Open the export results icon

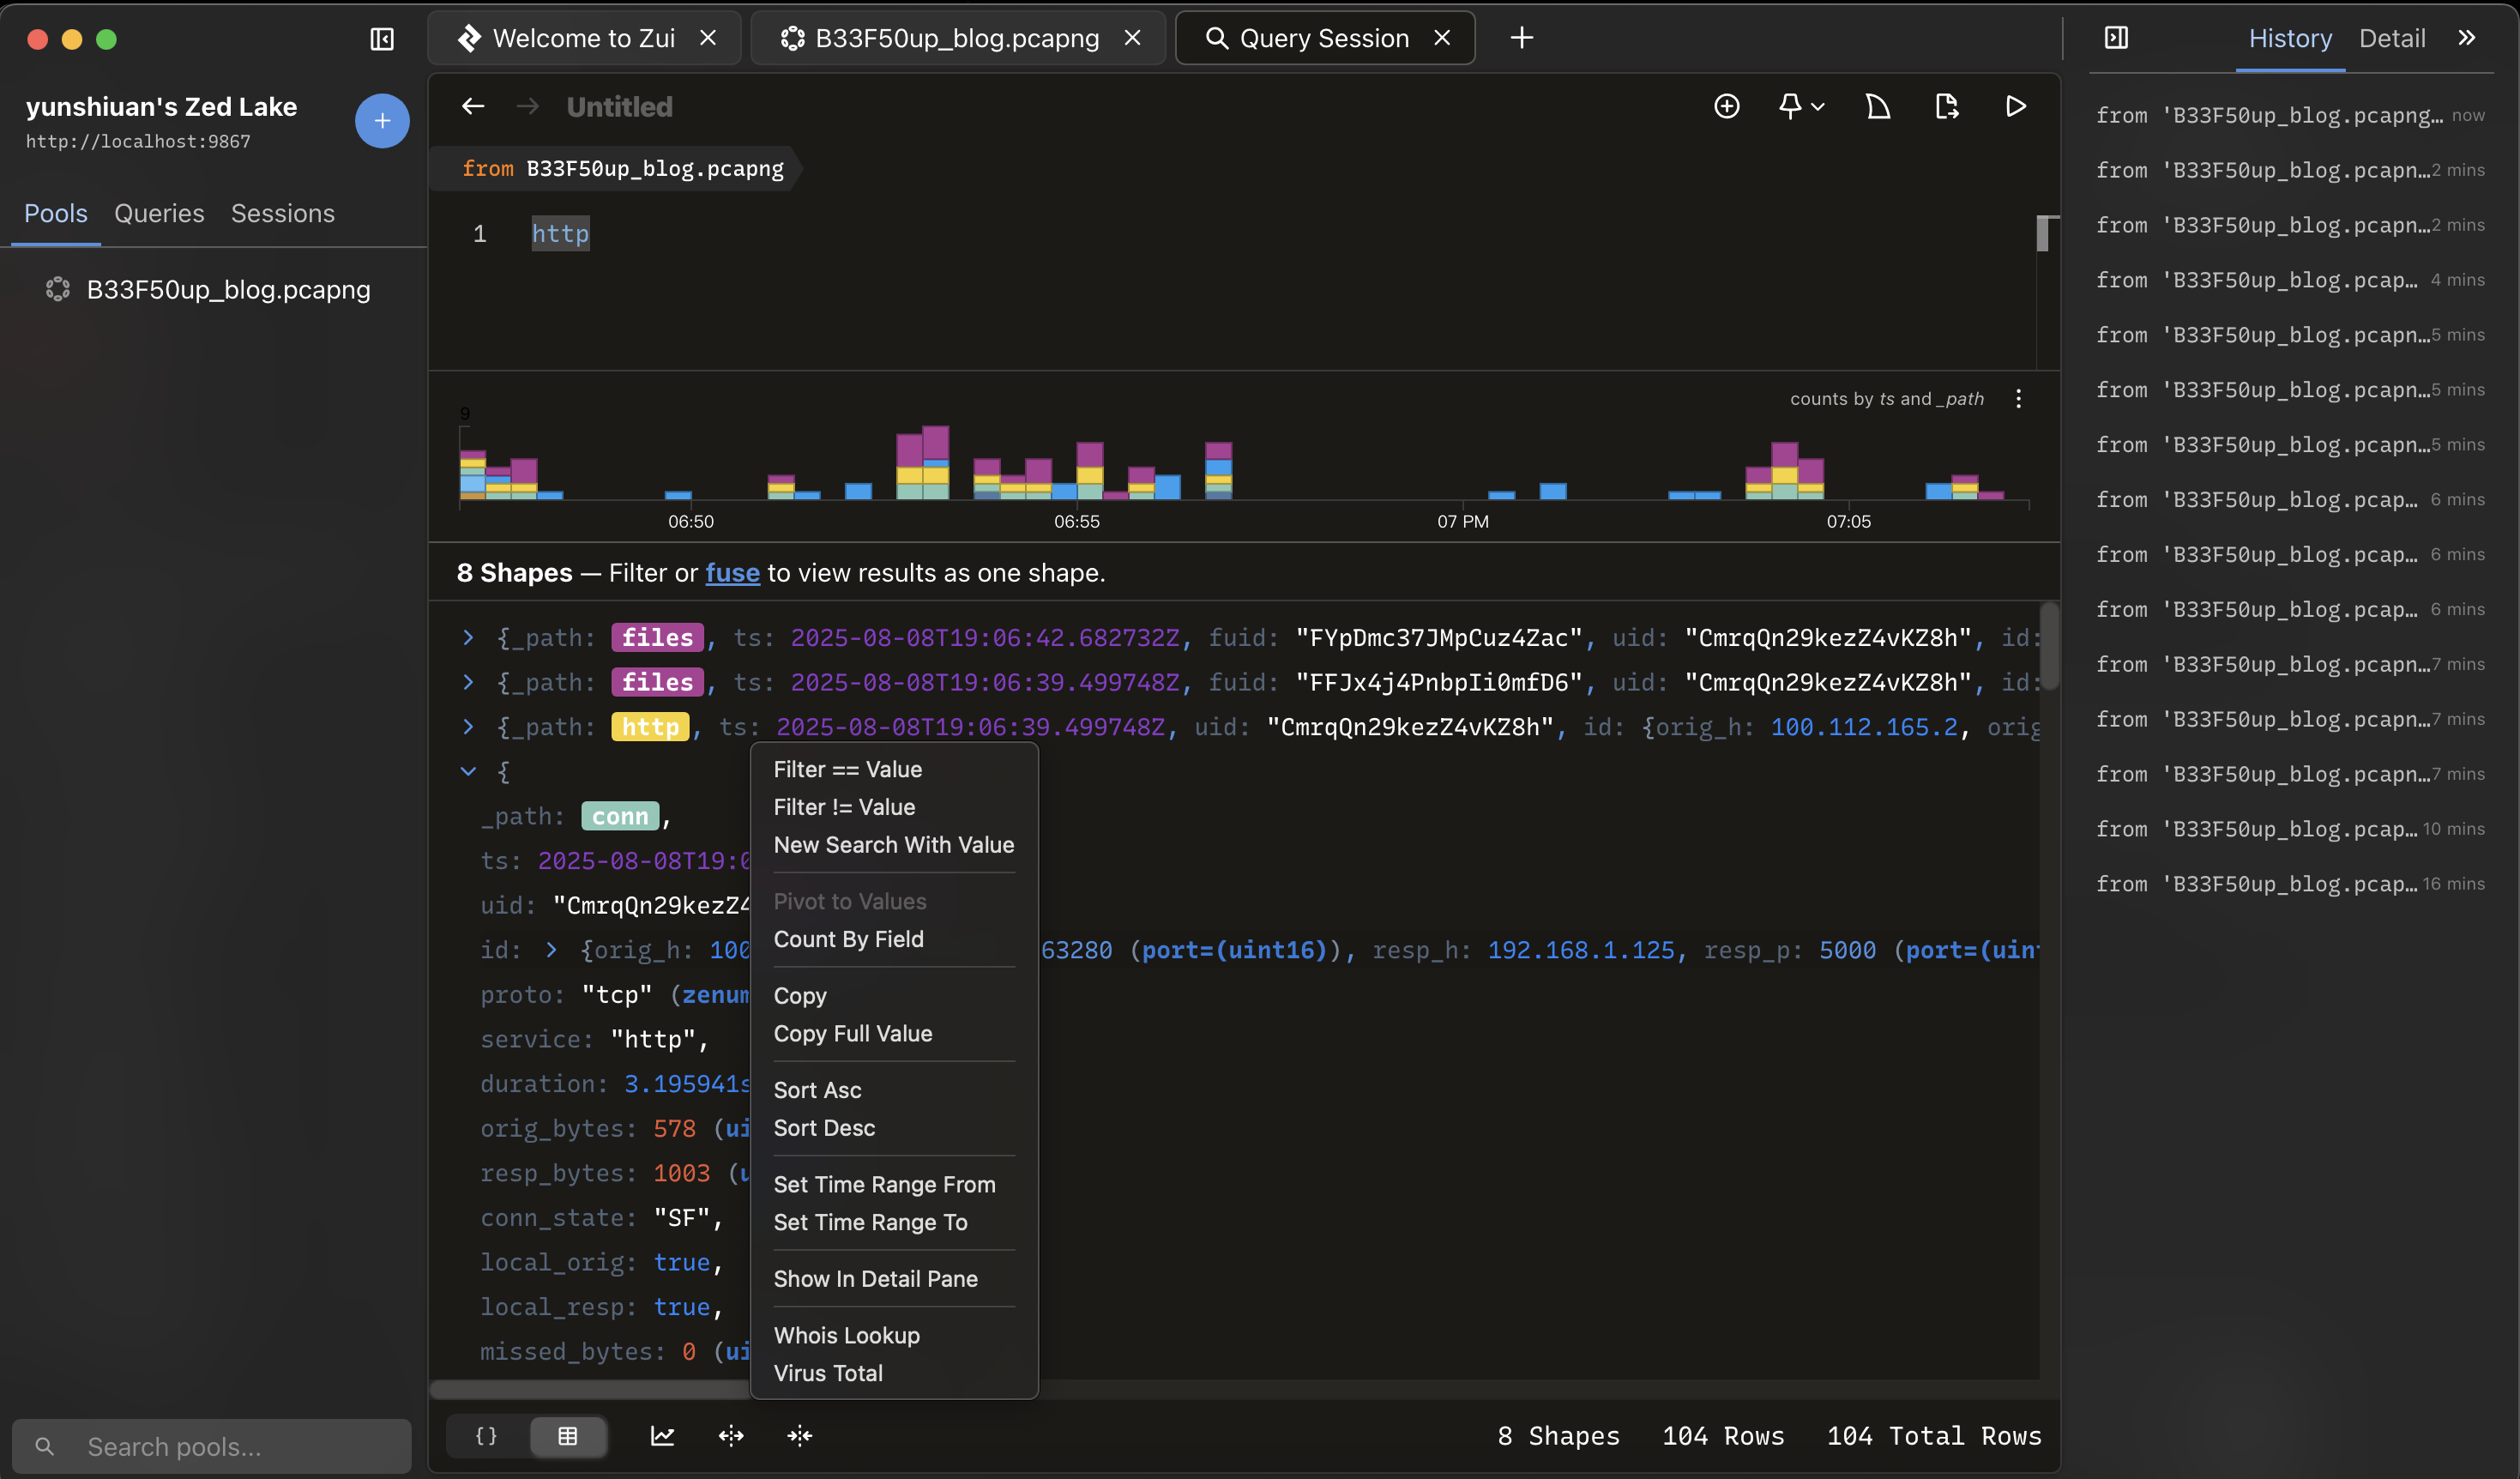click(x=1946, y=106)
